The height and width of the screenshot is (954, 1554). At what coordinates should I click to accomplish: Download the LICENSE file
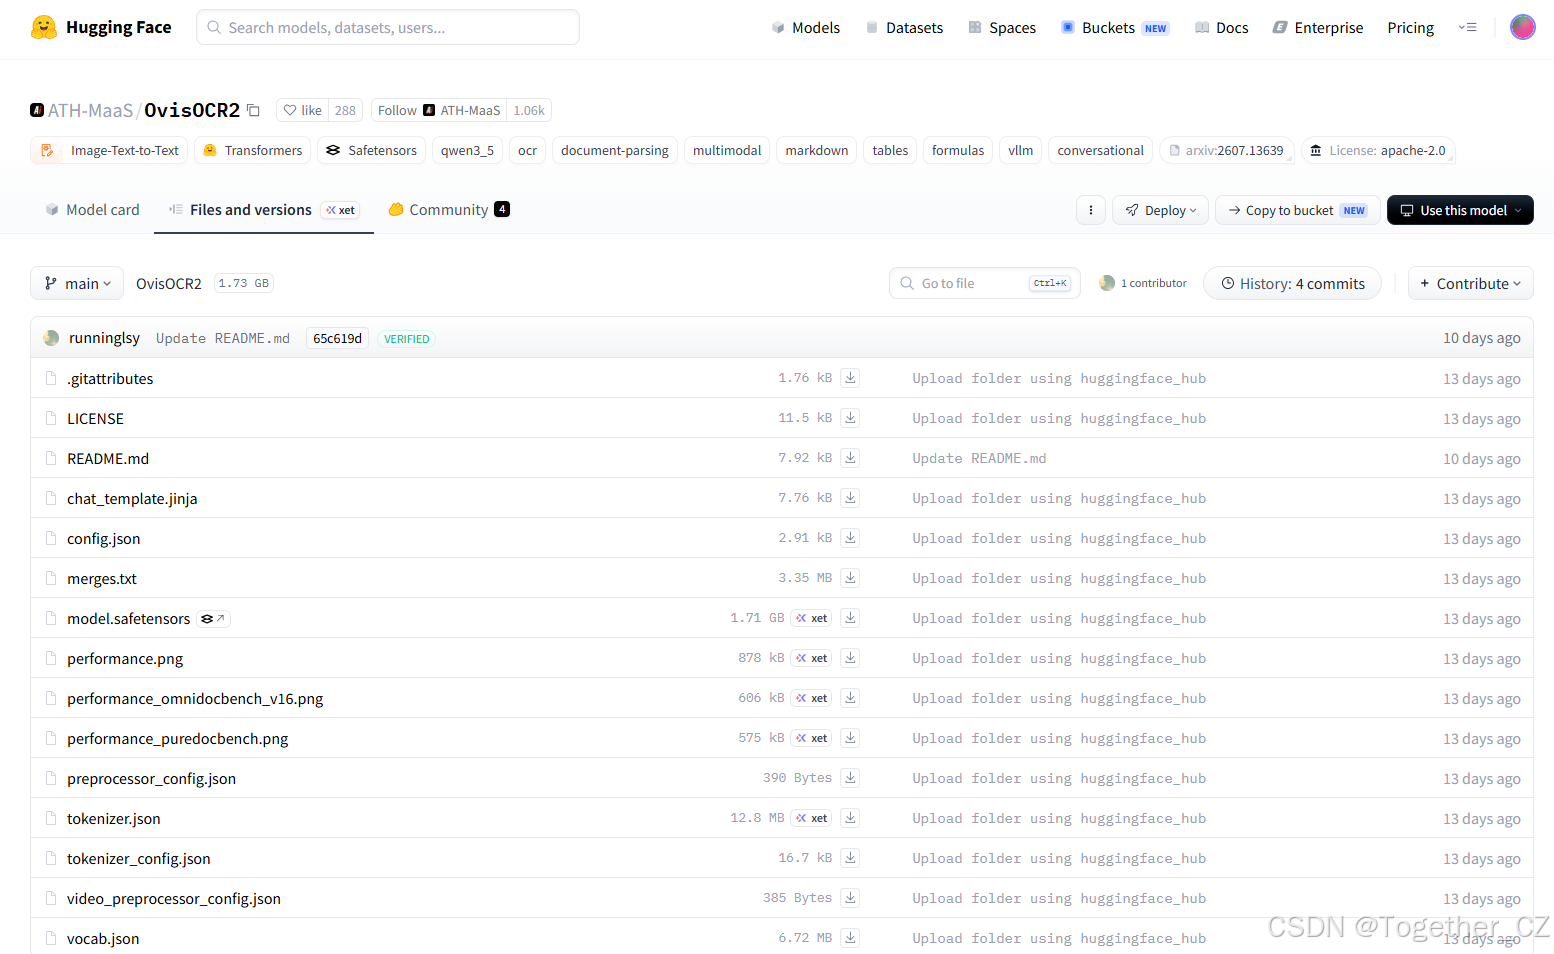[x=850, y=418]
